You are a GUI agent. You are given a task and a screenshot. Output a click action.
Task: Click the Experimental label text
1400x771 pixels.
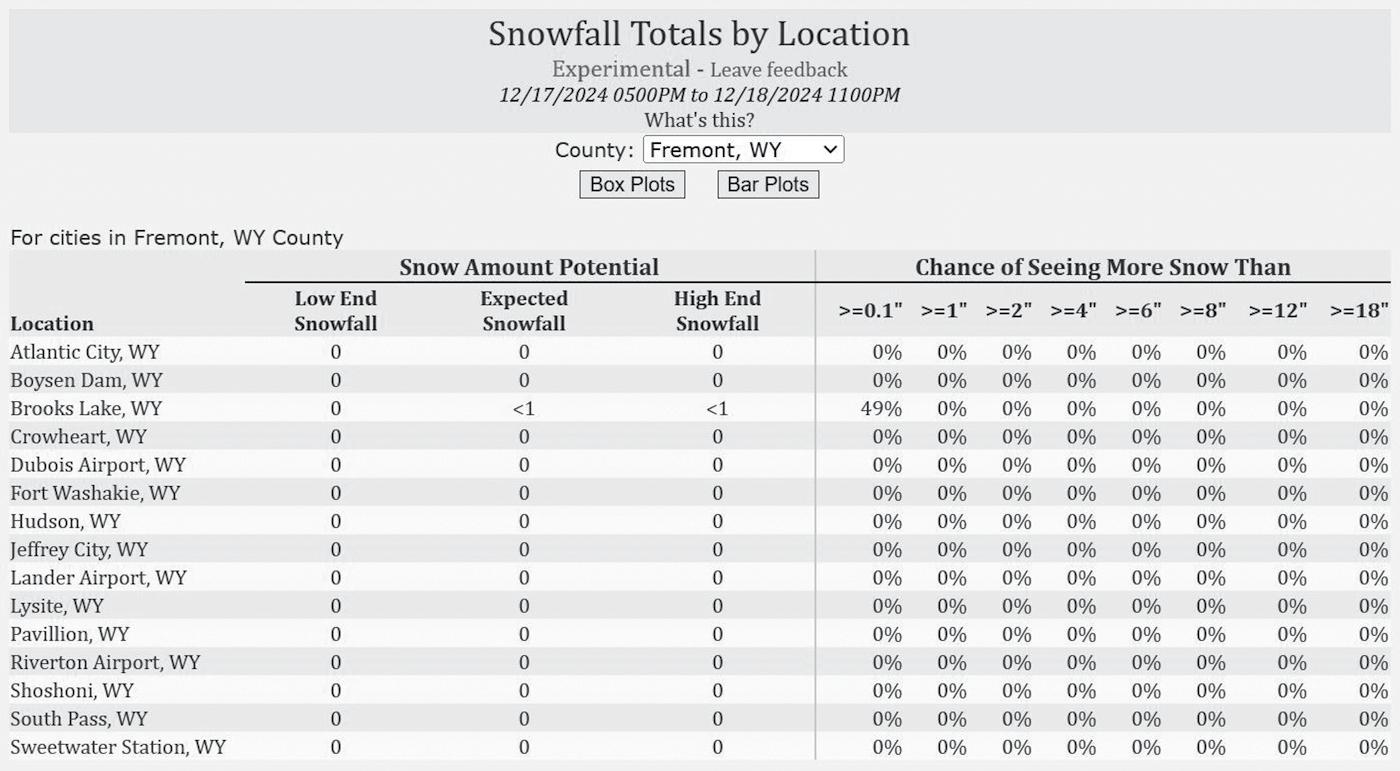pos(620,69)
